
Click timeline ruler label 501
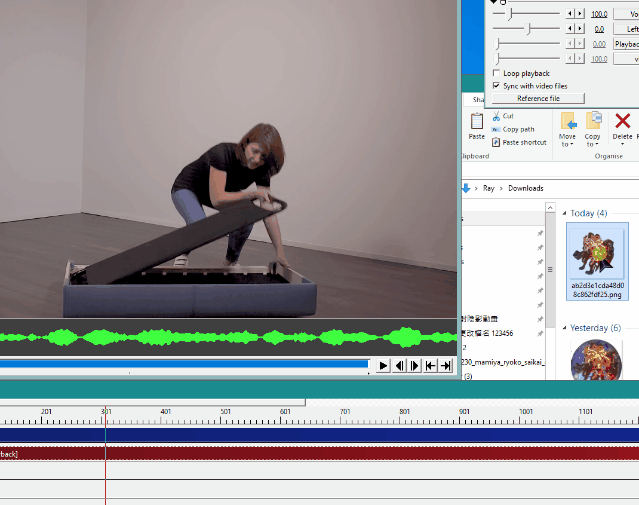coord(225,412)
